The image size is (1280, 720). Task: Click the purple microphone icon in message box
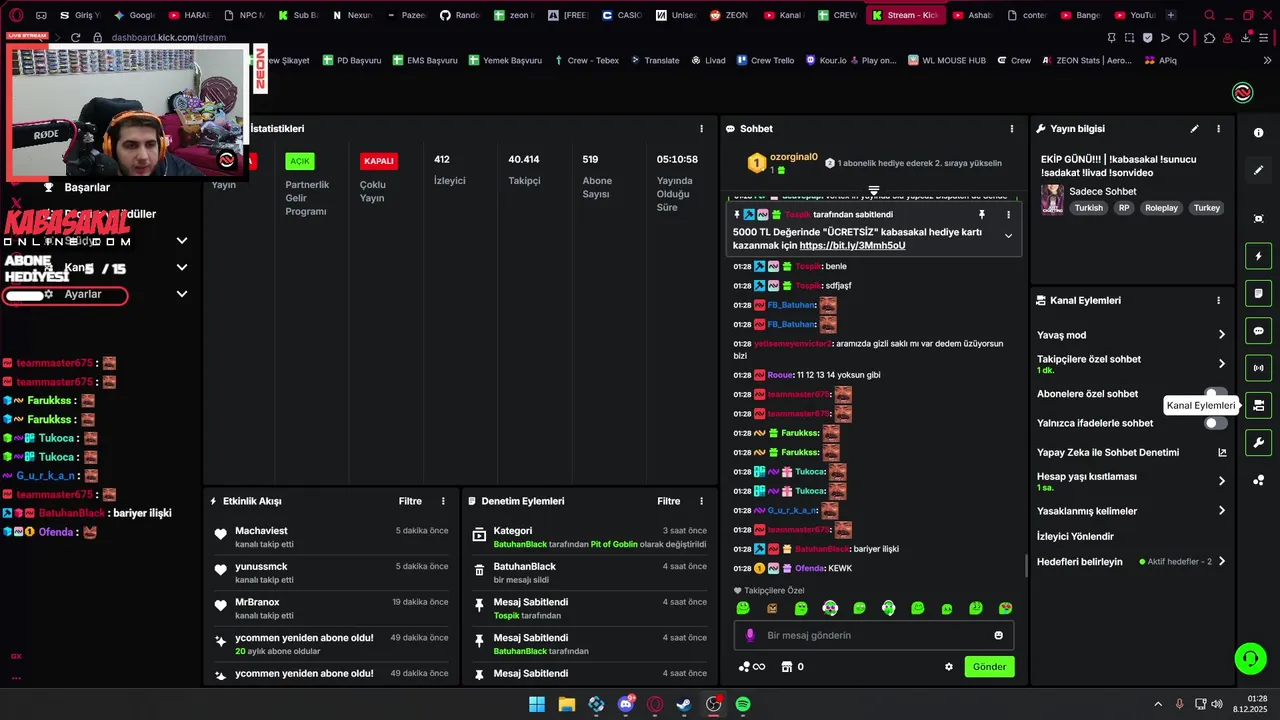751,635
